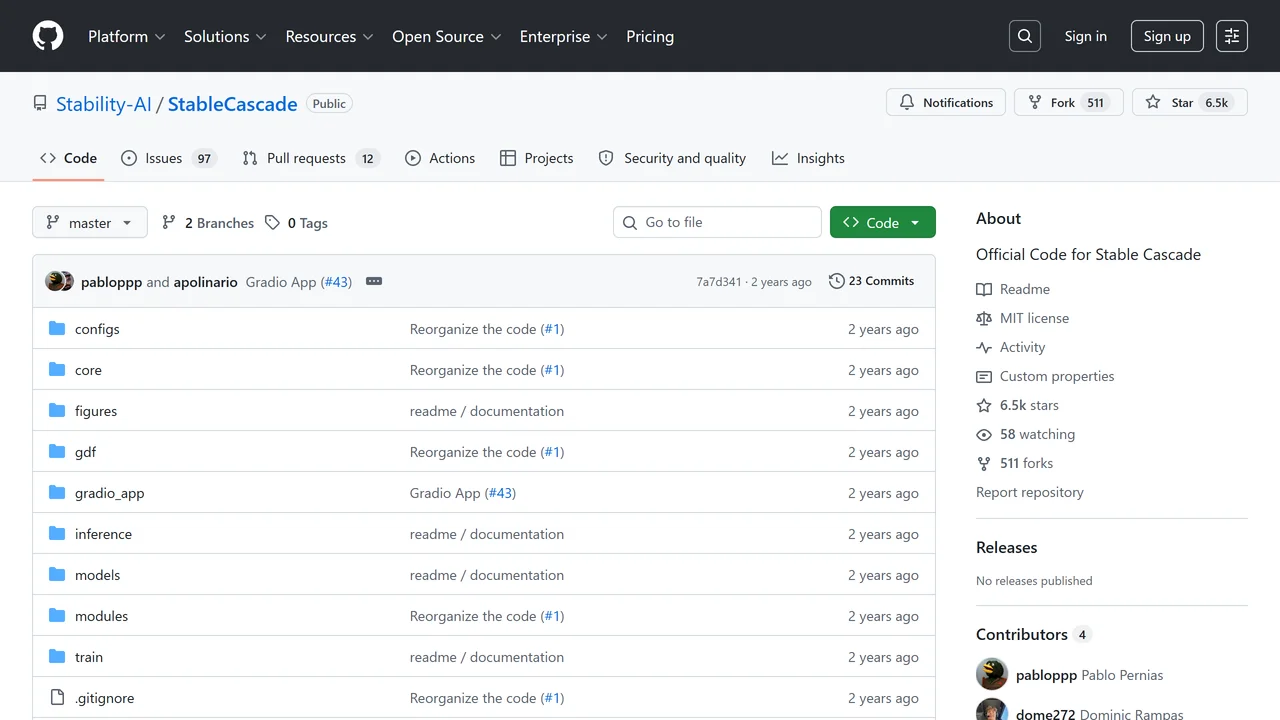Click the book icon next to Readme
The height and width of the screenshot is (720, 1280).
[984, 289]
